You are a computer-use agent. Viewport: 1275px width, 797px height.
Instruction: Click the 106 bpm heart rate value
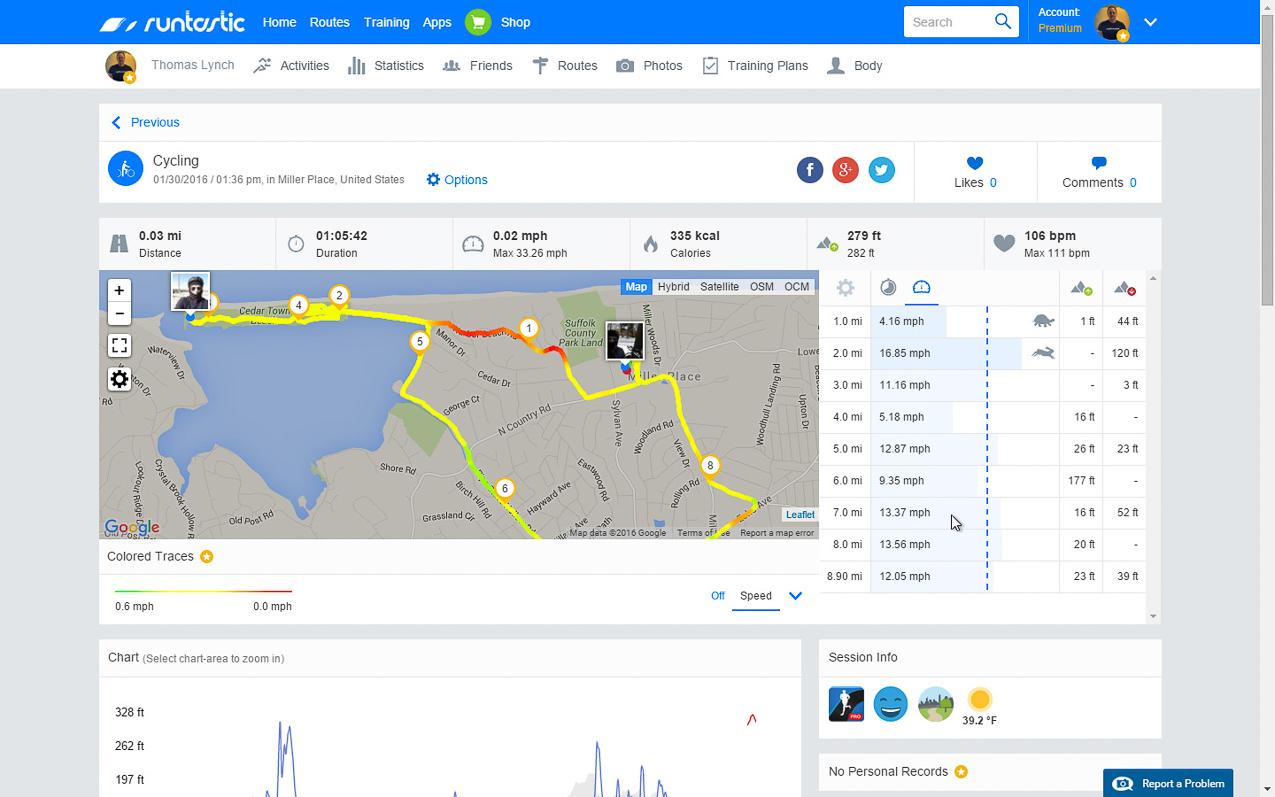pos(1050,236)
